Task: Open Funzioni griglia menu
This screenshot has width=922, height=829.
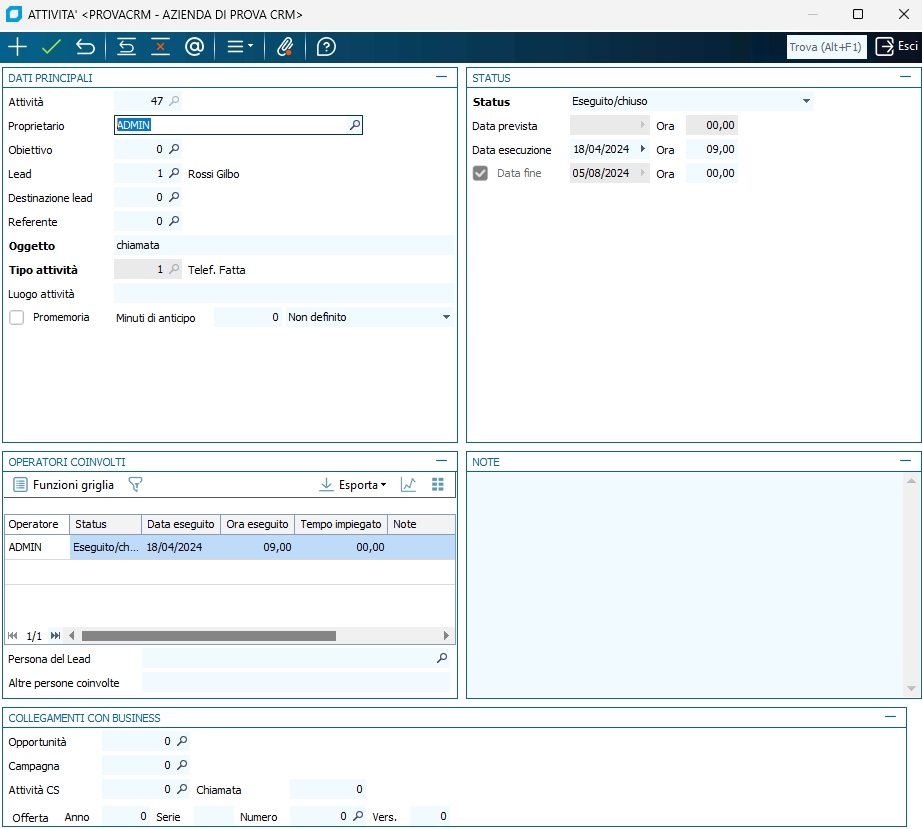Action: (x=64, y=485)
